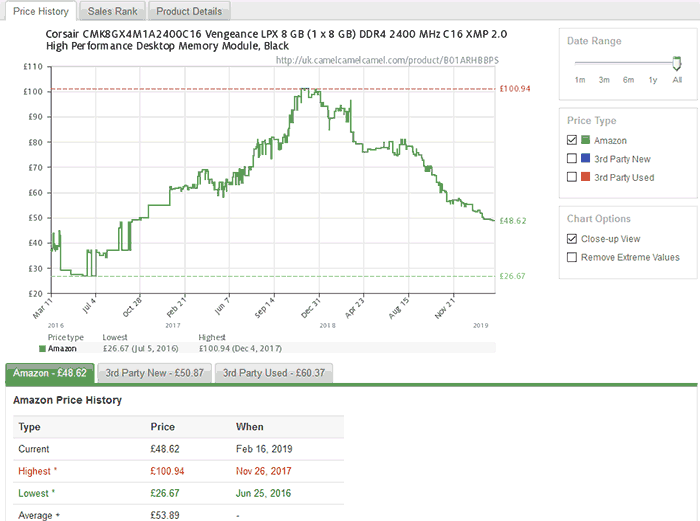Image resolution: width=700 pixels, height=521 pixels.
Task: Check Remove Extreme Values option
Action: [x=572, y=257]
